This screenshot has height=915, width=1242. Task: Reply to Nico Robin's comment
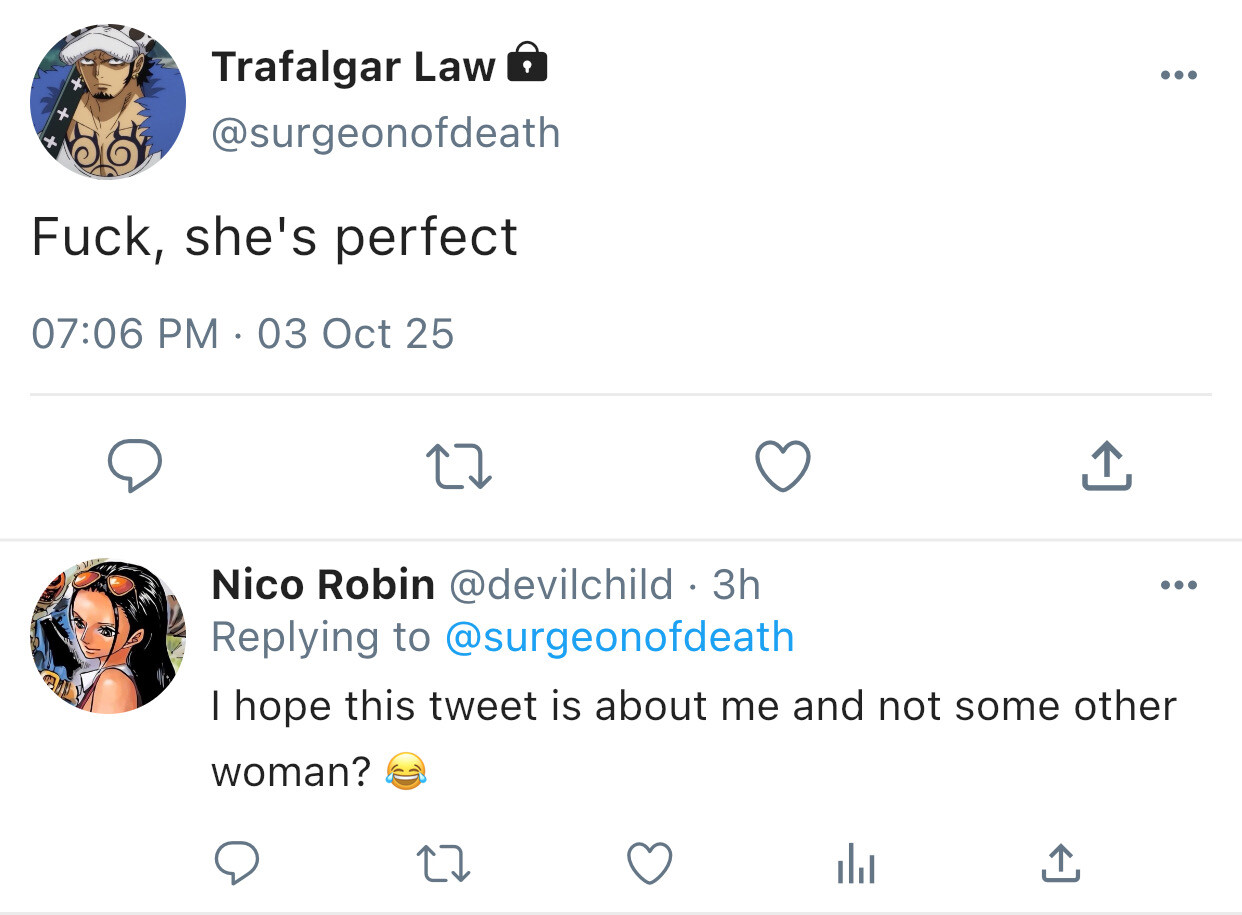(x=237, y=863)
